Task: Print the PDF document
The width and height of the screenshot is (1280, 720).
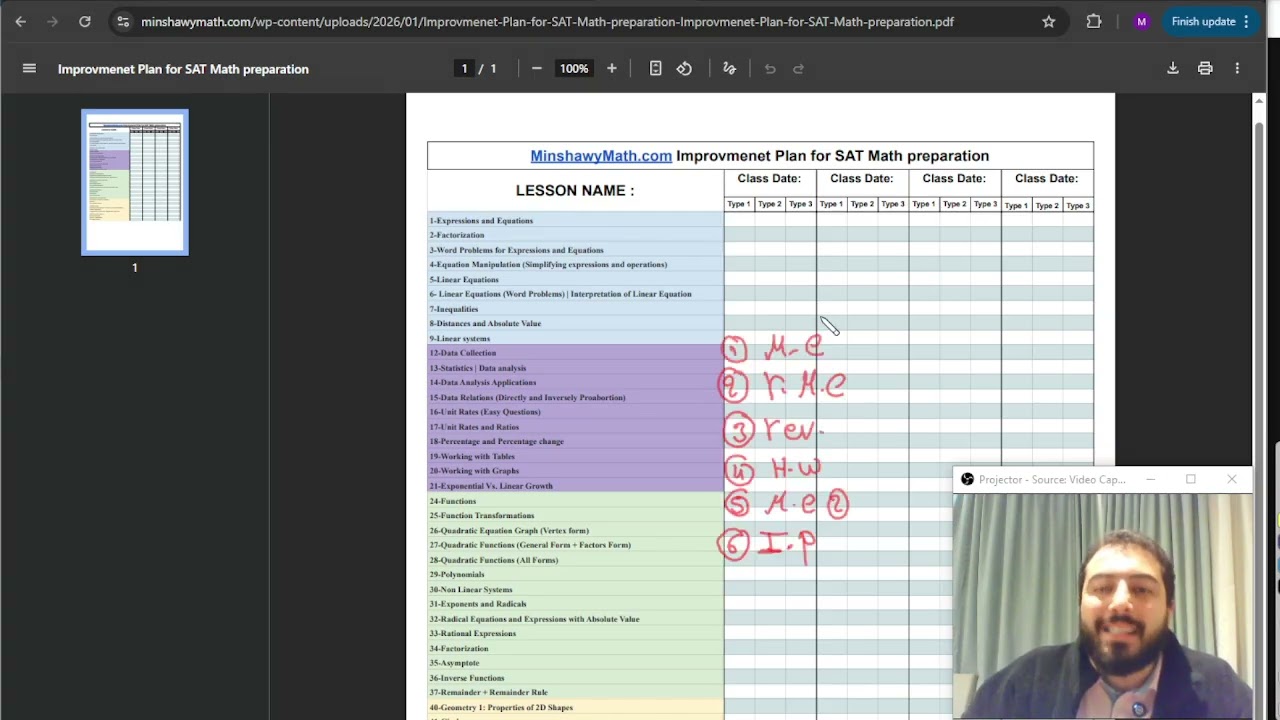Action: 1205,69
